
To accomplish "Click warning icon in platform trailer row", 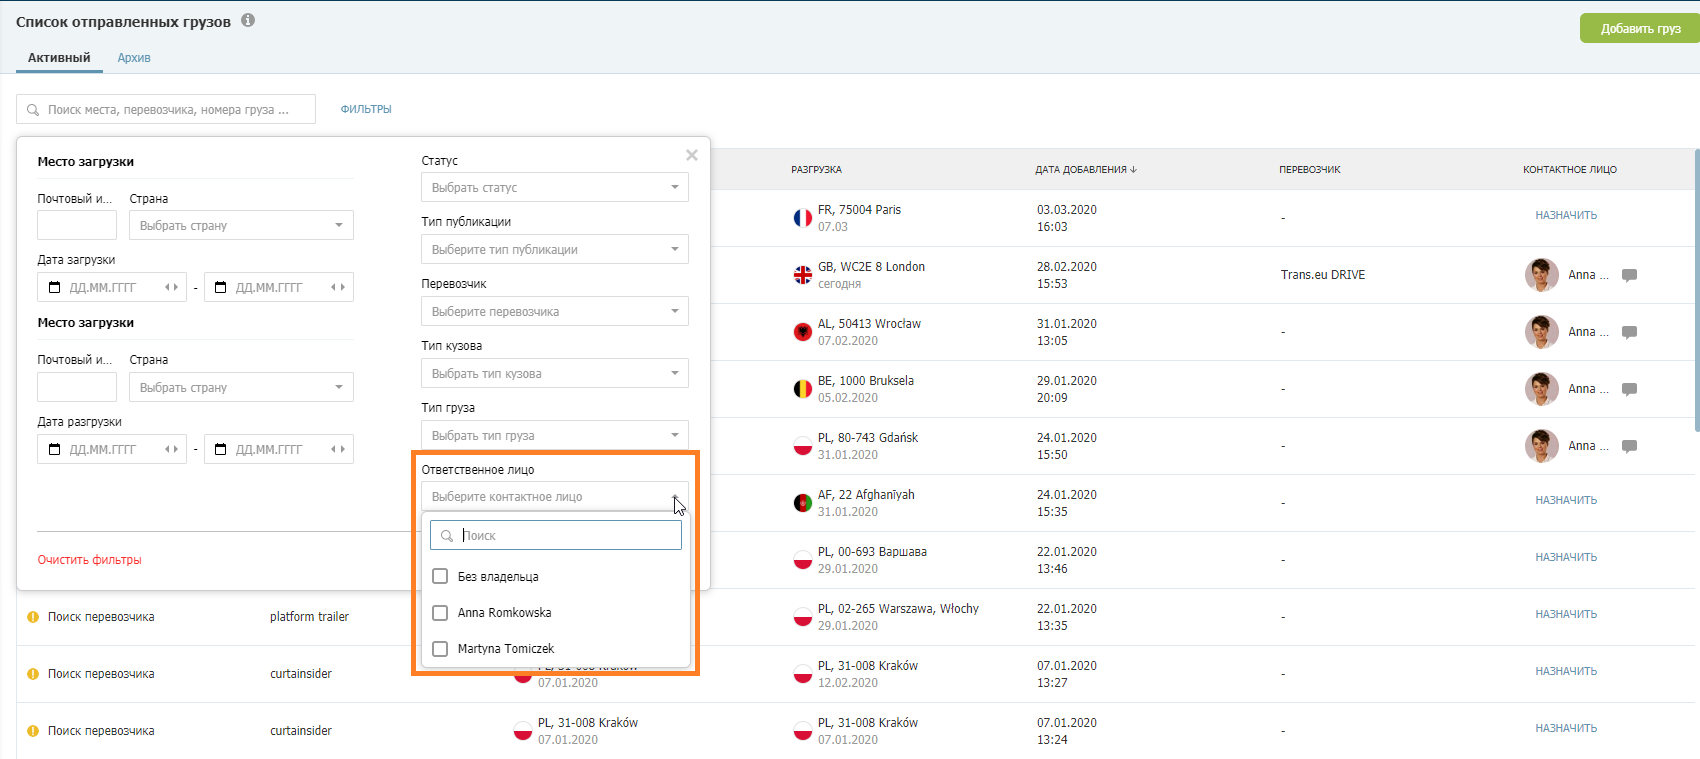I will pos(33,617).
